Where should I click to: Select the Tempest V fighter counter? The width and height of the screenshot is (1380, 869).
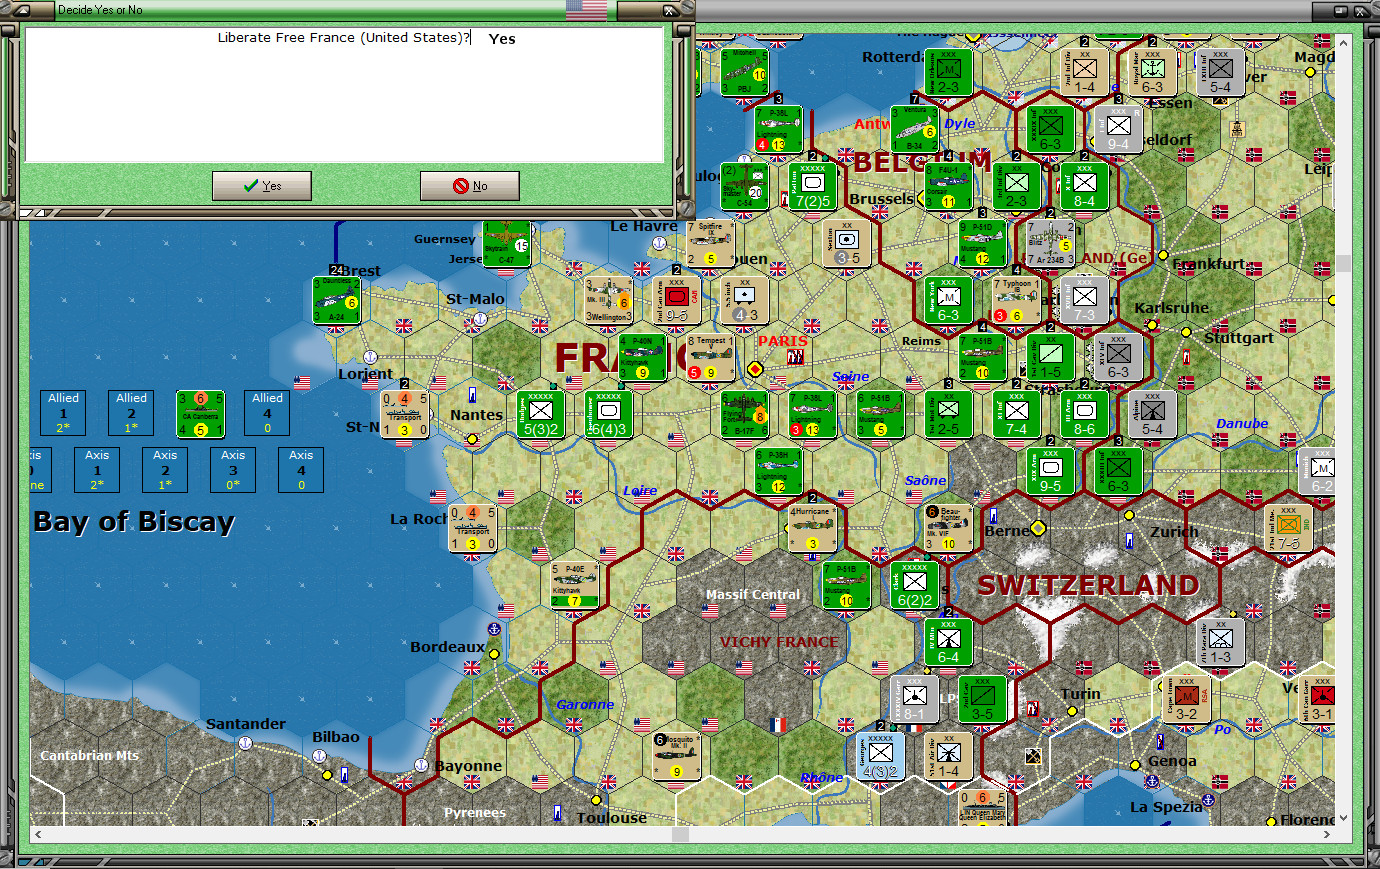point(710,357)
